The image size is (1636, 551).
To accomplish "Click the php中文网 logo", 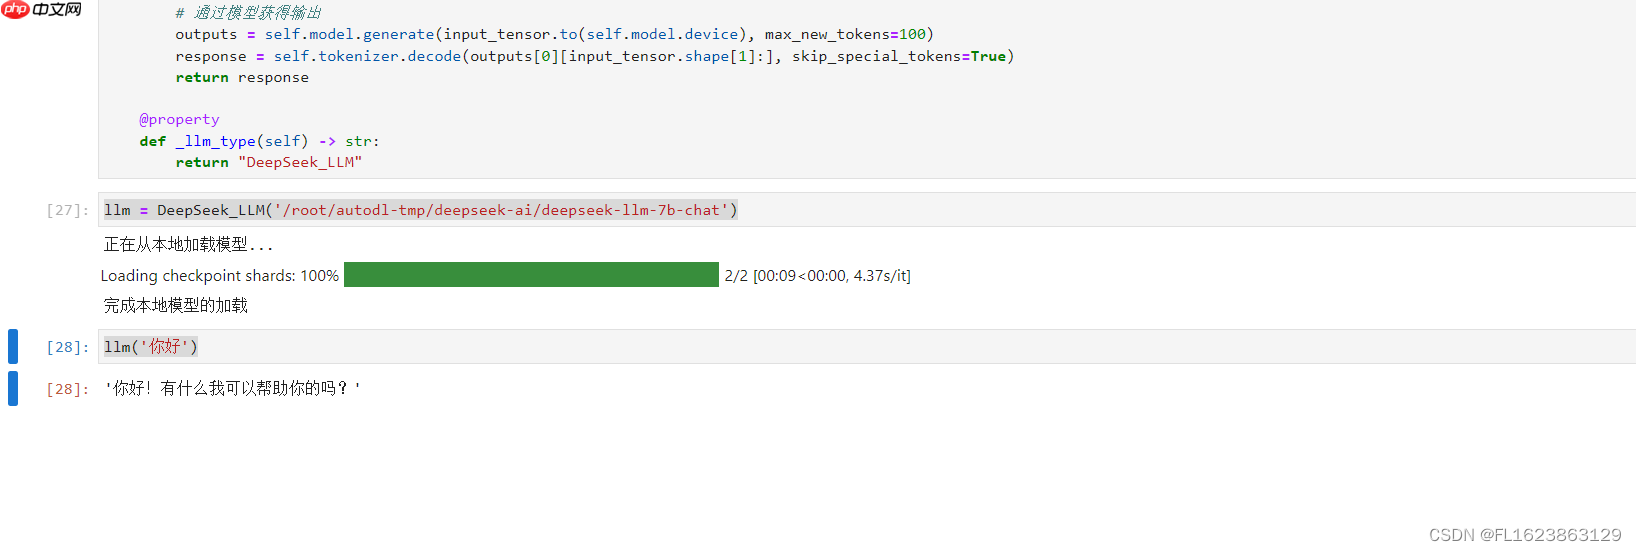I will point(42,10).
